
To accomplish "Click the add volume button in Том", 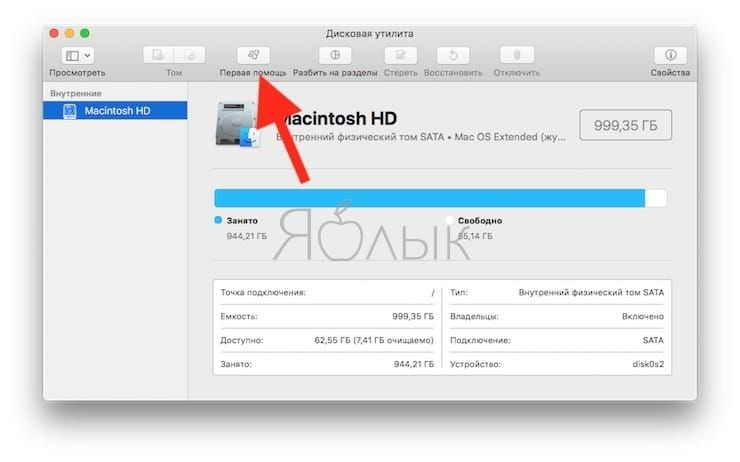I will coord(158,55).
